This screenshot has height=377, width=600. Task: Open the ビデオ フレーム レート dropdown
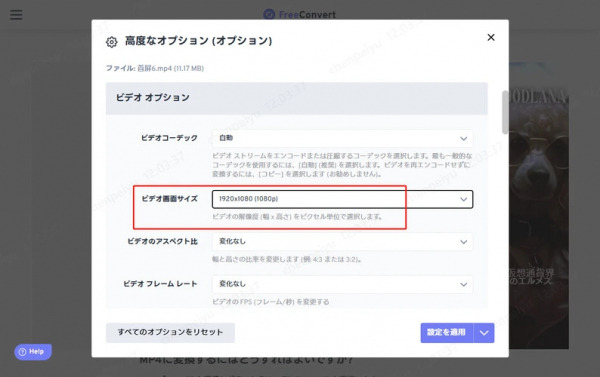pyautogui.click(x=342, y=284)
